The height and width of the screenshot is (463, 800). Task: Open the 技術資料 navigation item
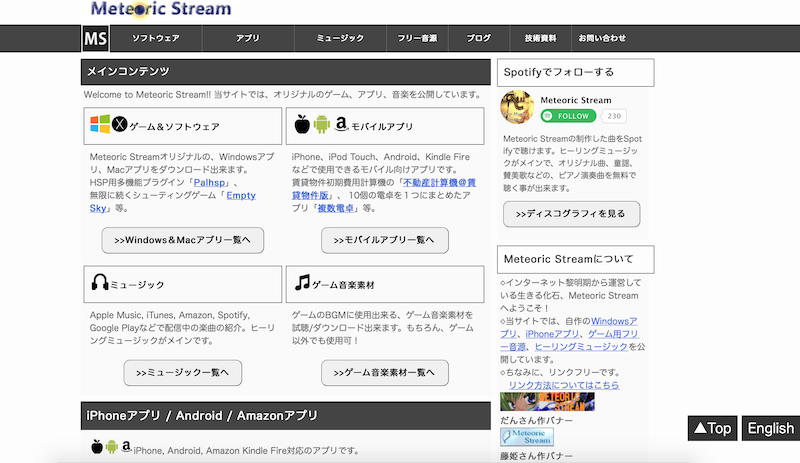(540, 38)
